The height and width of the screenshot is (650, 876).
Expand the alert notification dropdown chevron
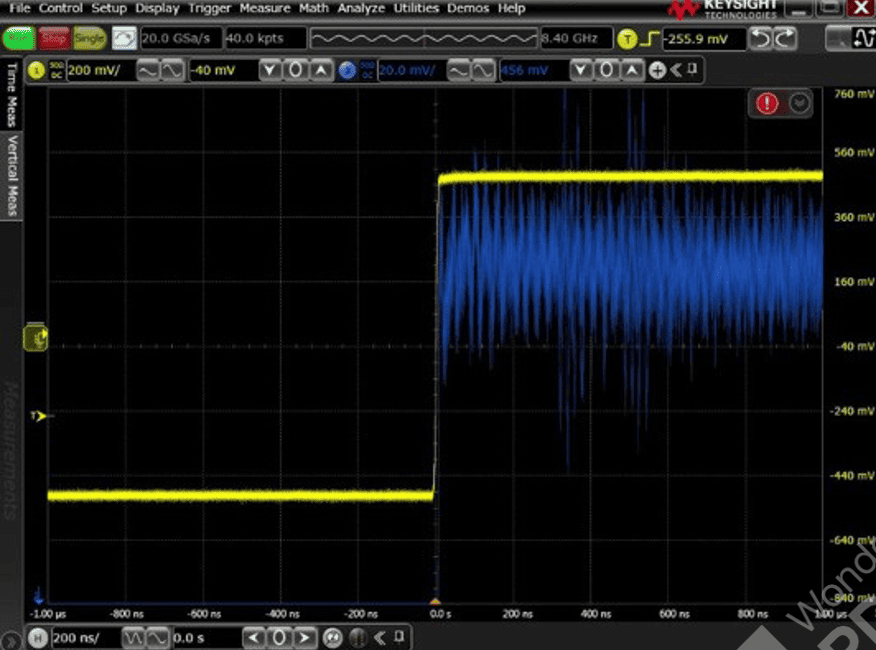[798, 103]
